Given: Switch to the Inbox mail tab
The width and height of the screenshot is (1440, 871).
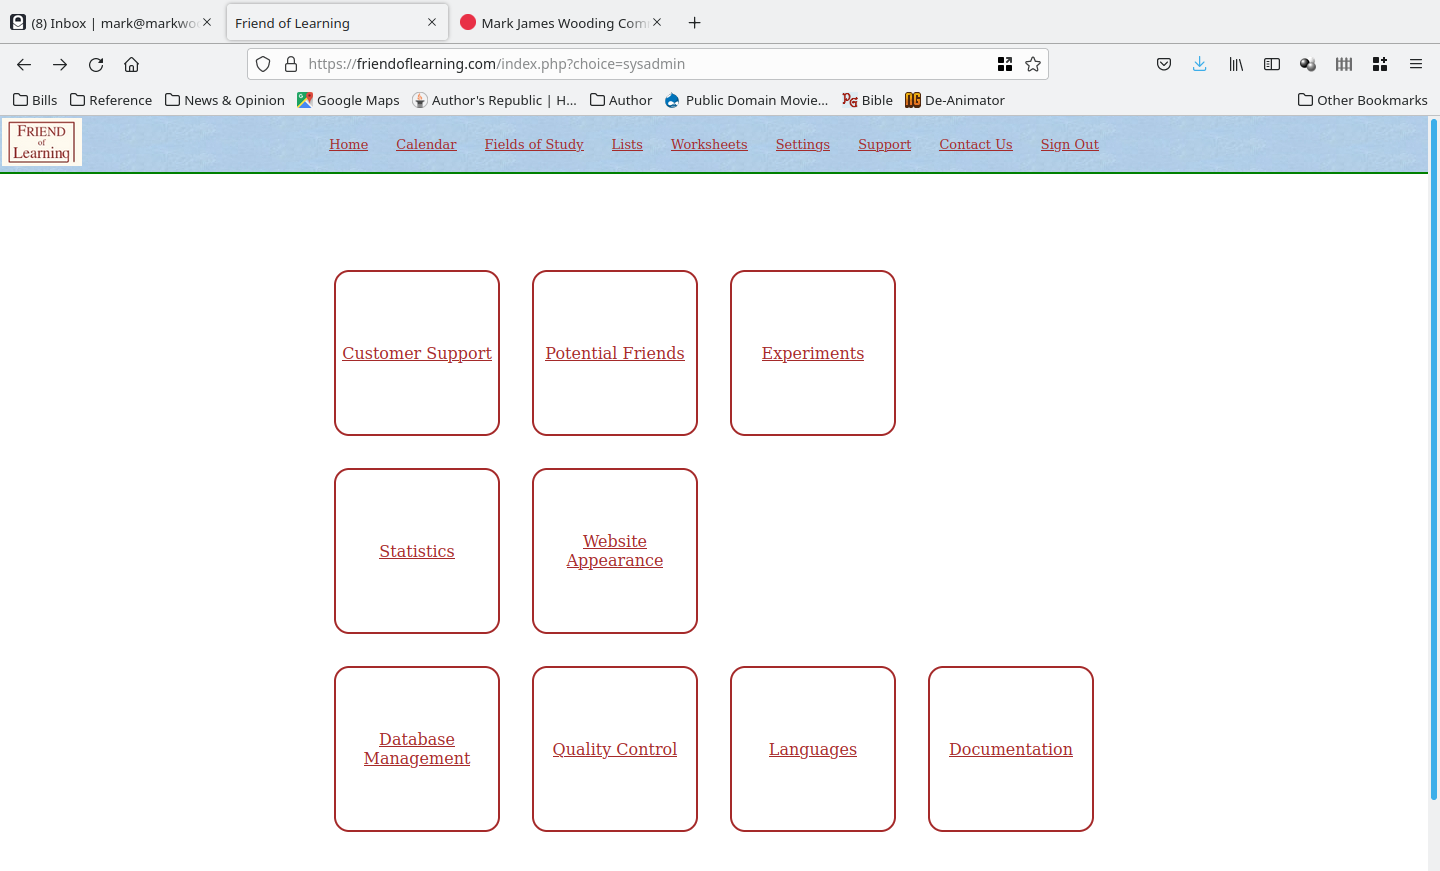Looking at the screenshot, I should click(109, 23).
